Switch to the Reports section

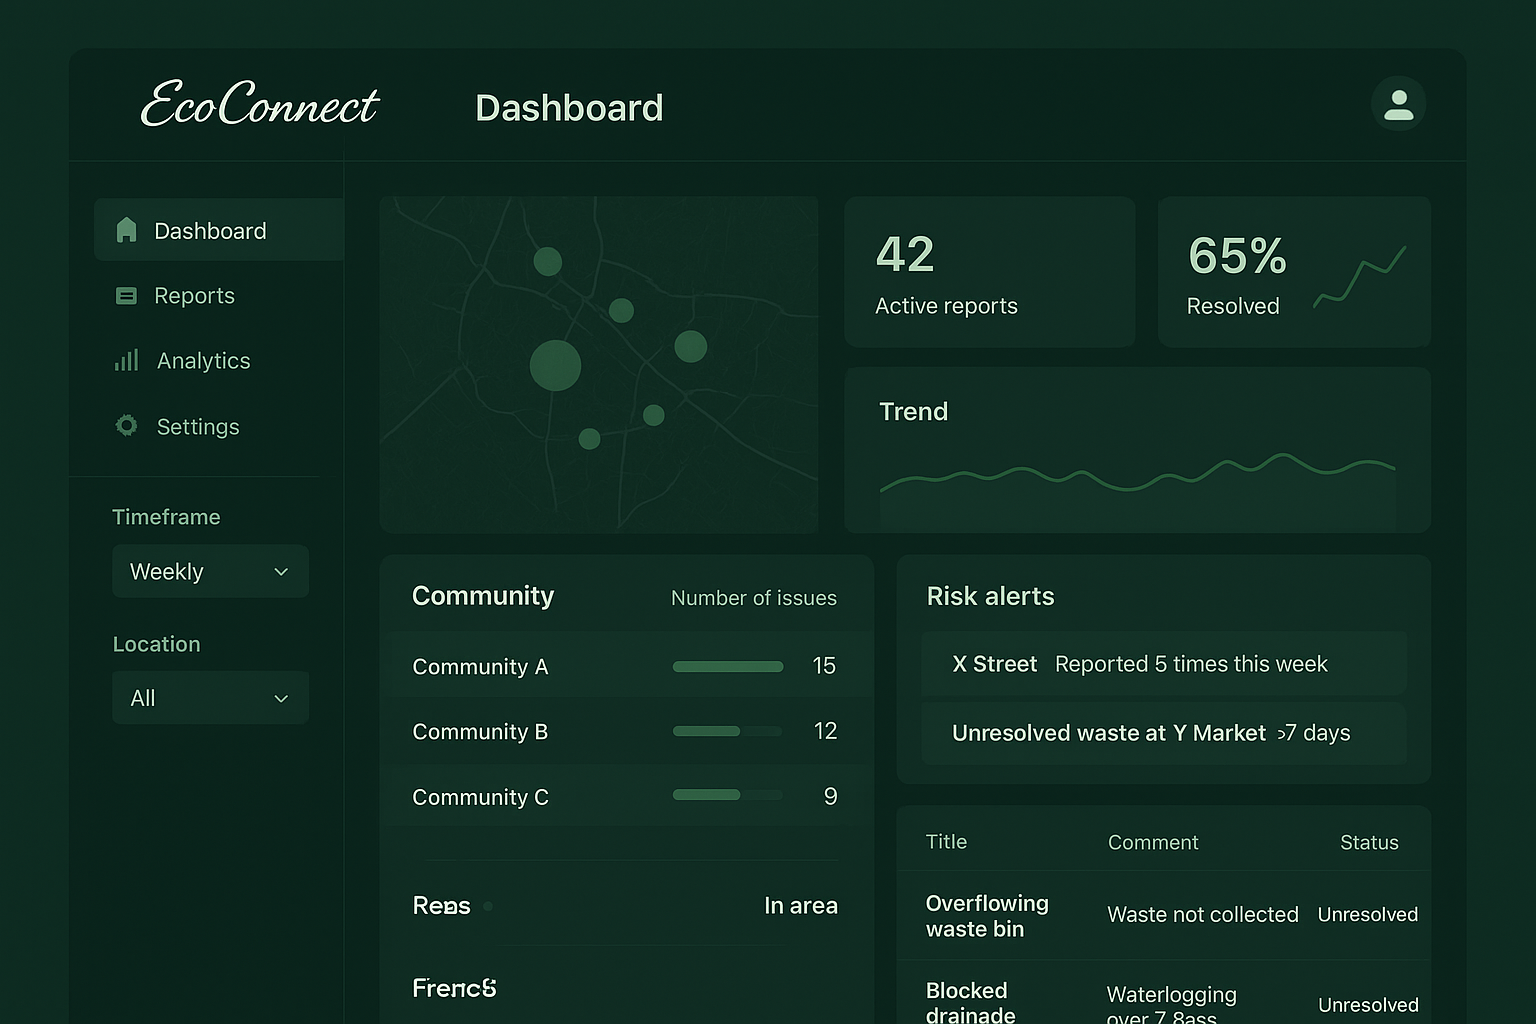point(194,295)
